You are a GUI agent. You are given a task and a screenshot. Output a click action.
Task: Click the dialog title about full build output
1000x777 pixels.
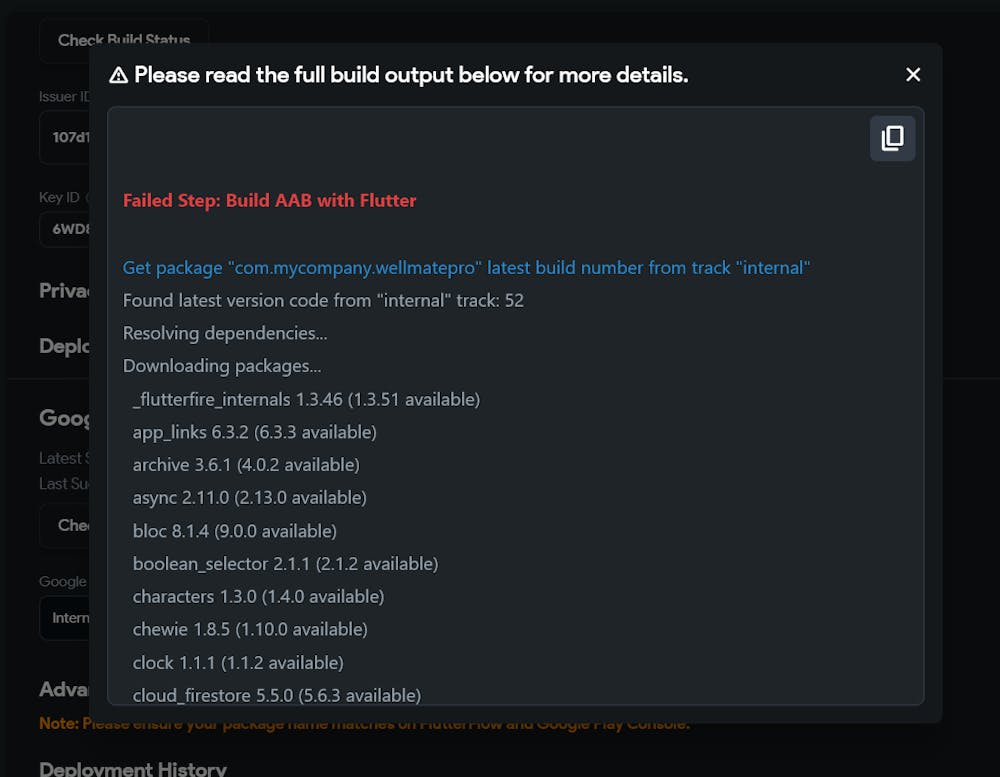pyautogui.click(x=411, y=75)
